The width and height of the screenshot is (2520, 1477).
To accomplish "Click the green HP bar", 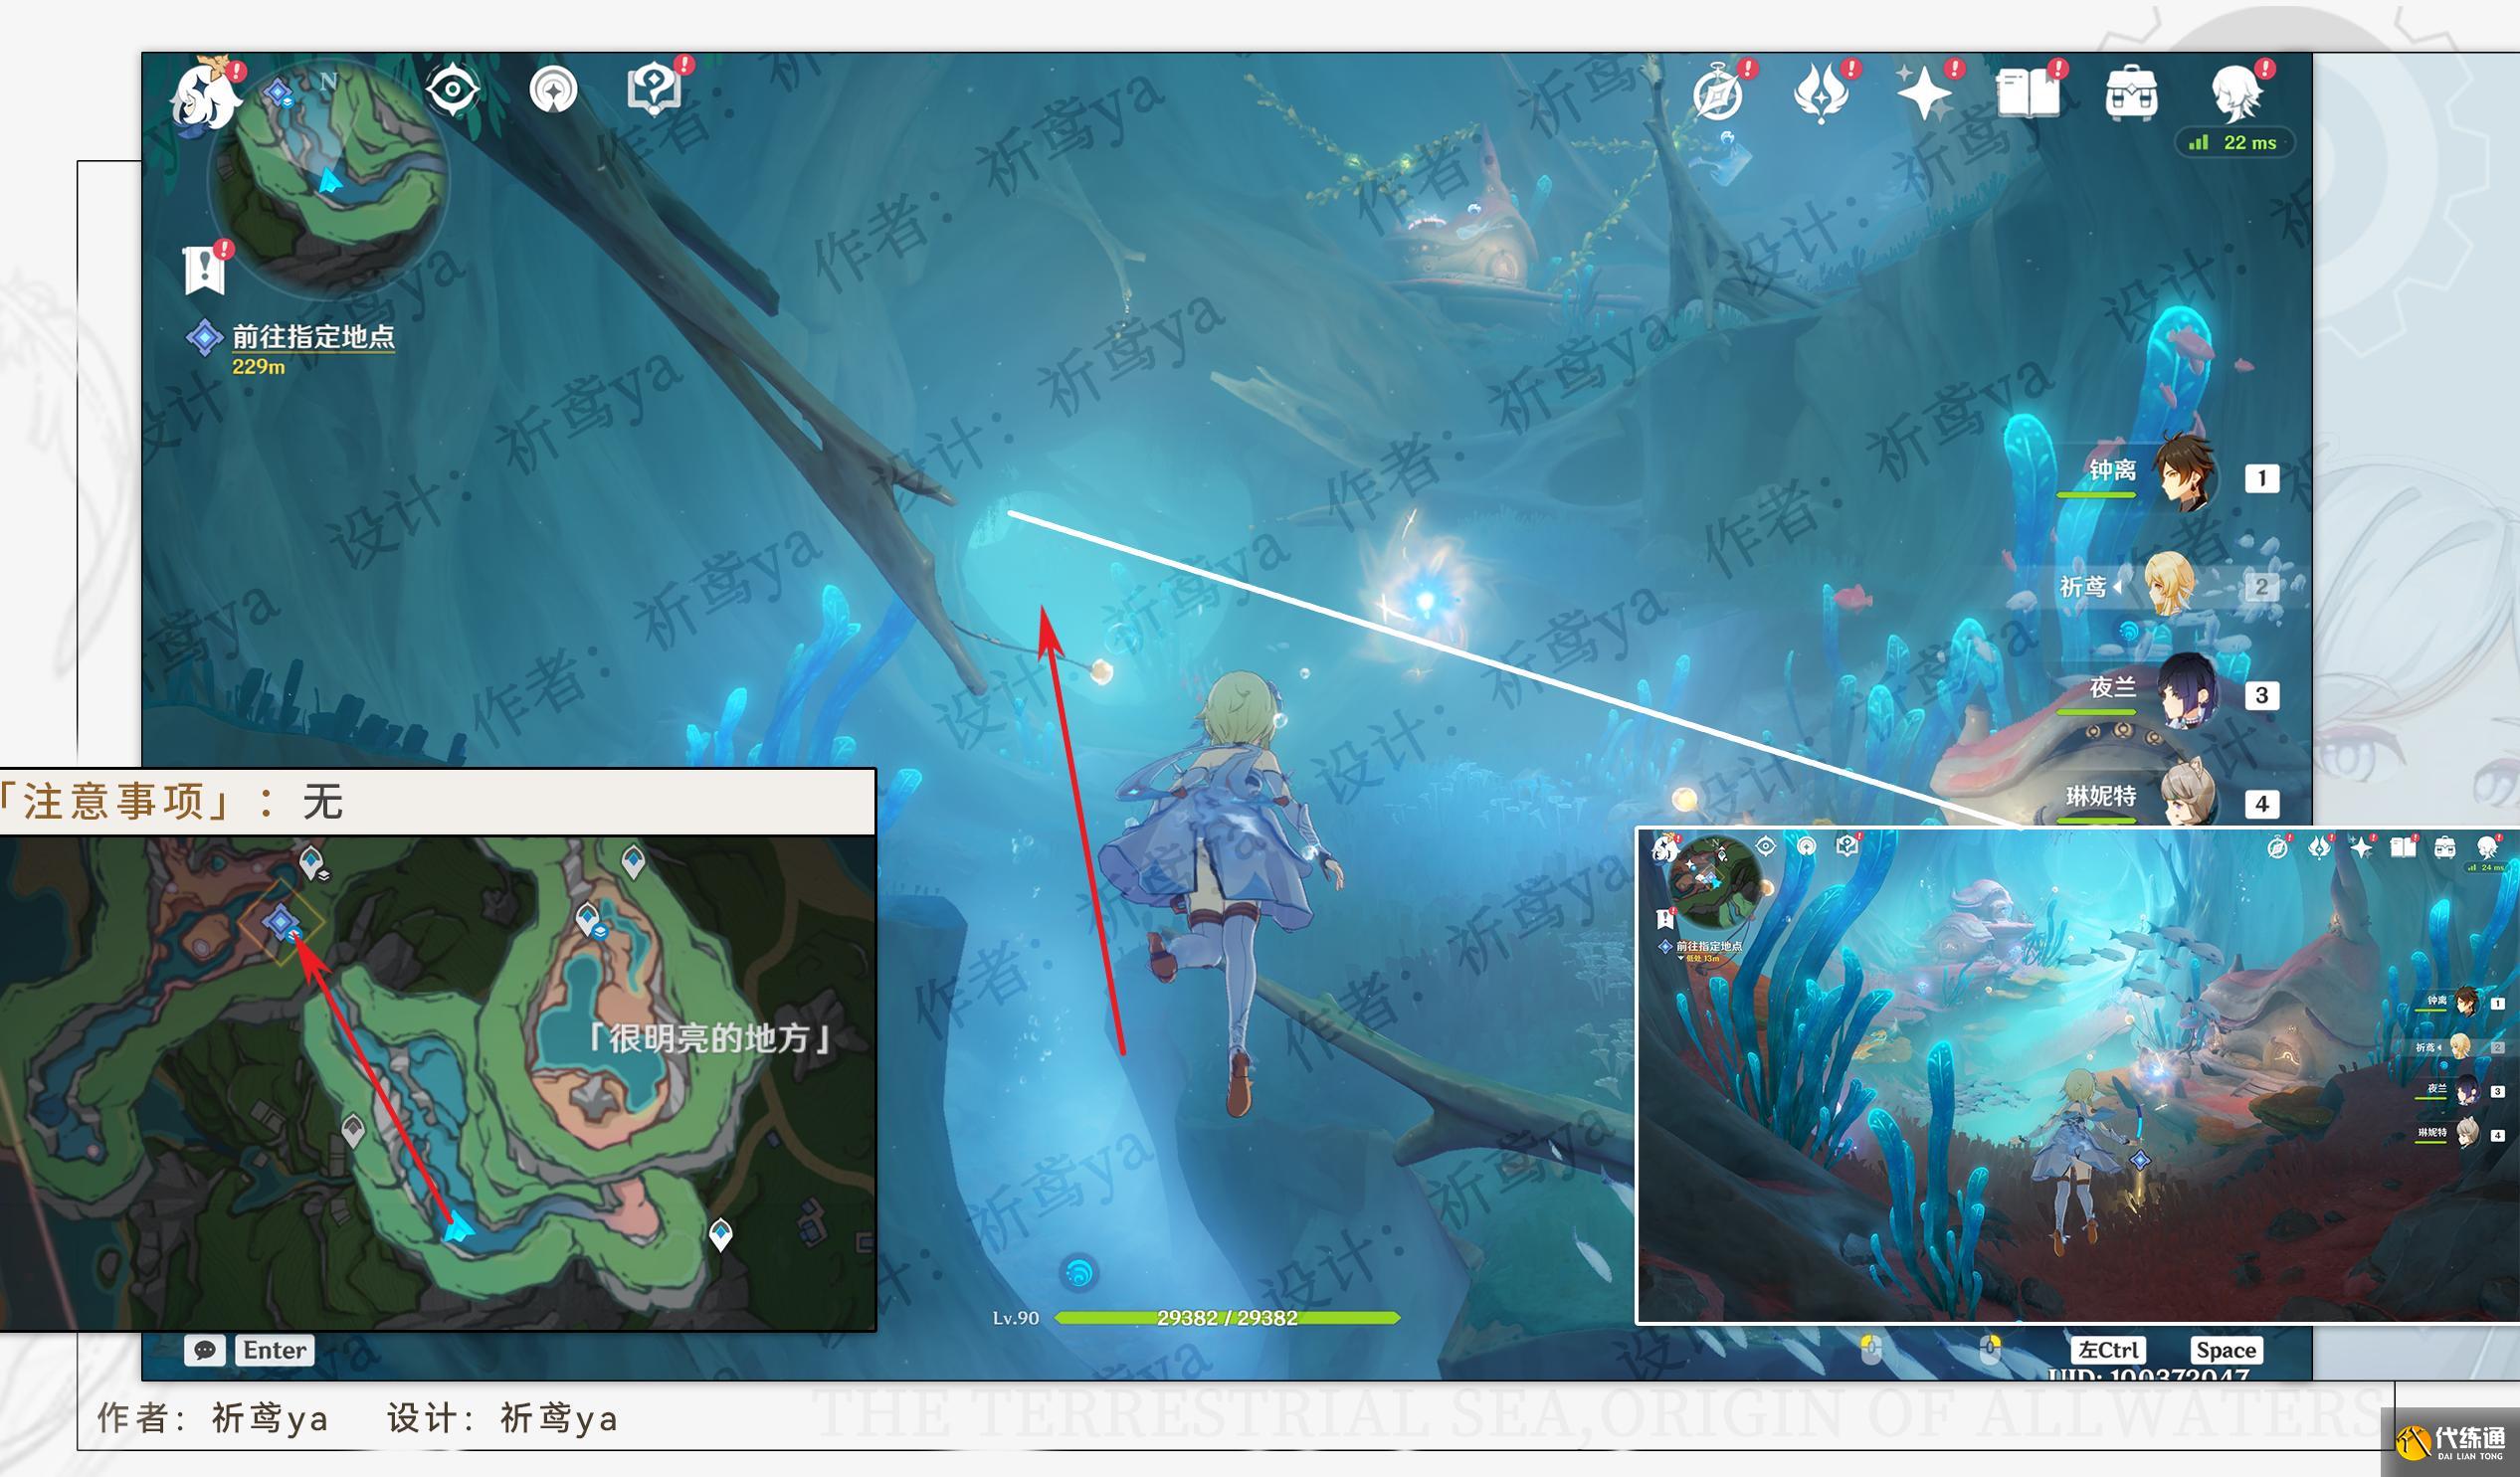I will (x=1227, y=1317).
